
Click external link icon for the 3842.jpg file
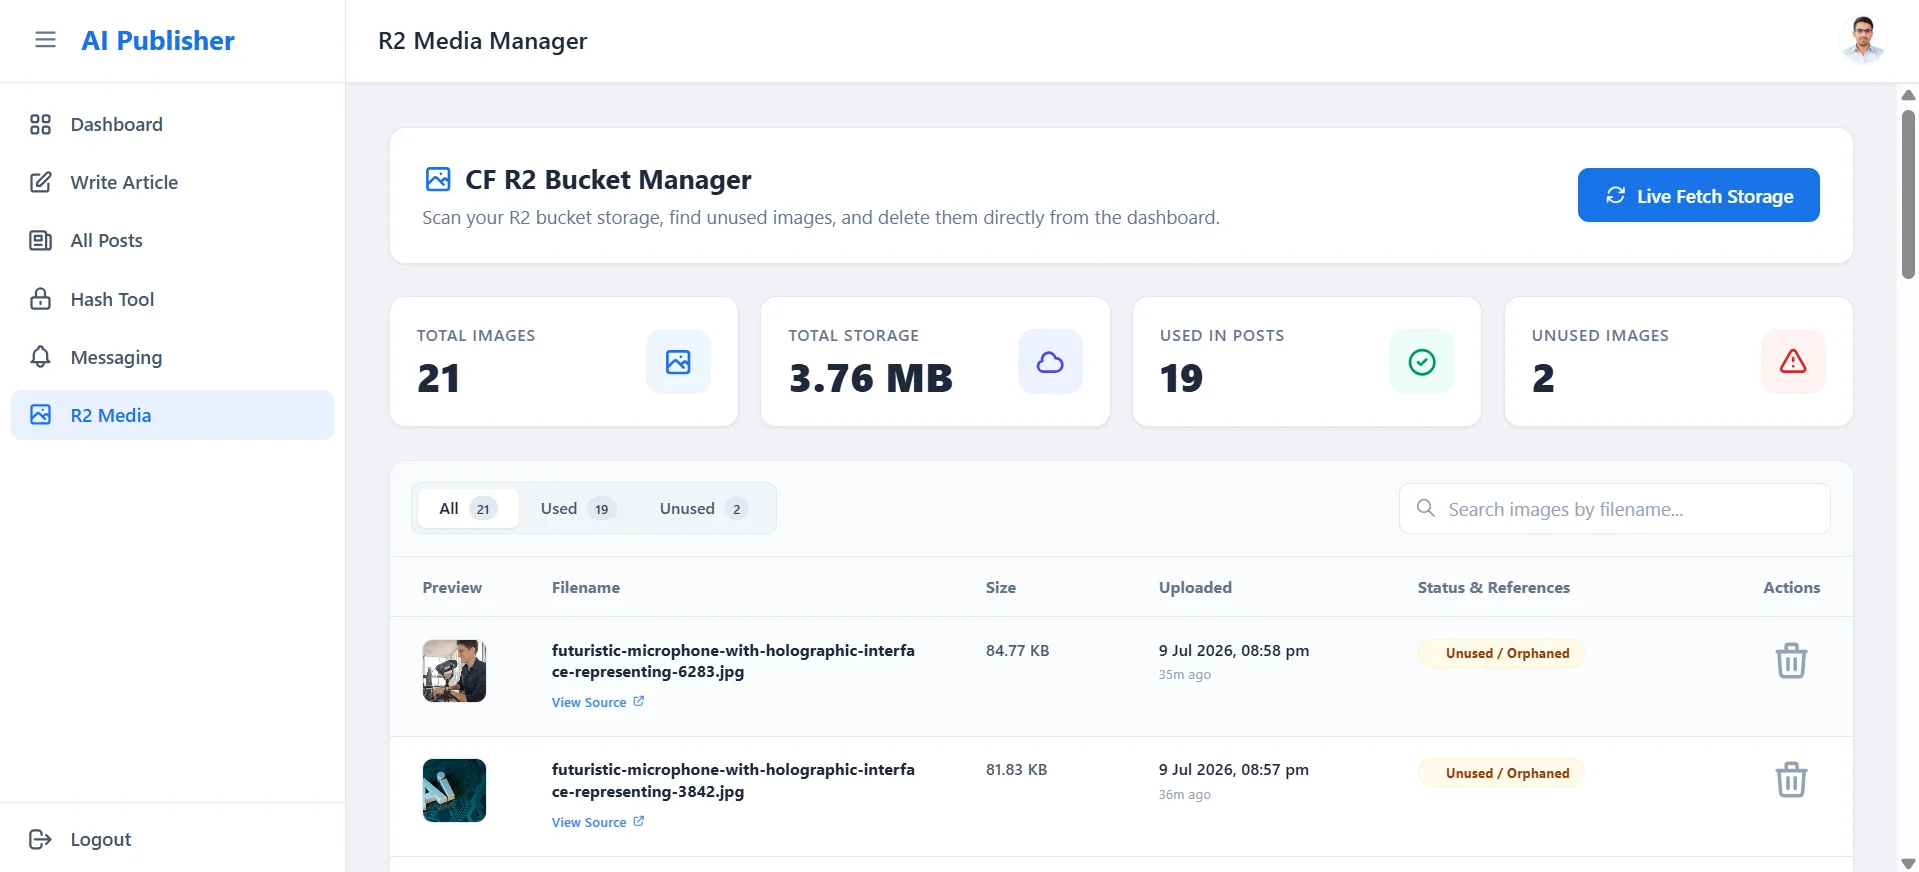[639, 821]
